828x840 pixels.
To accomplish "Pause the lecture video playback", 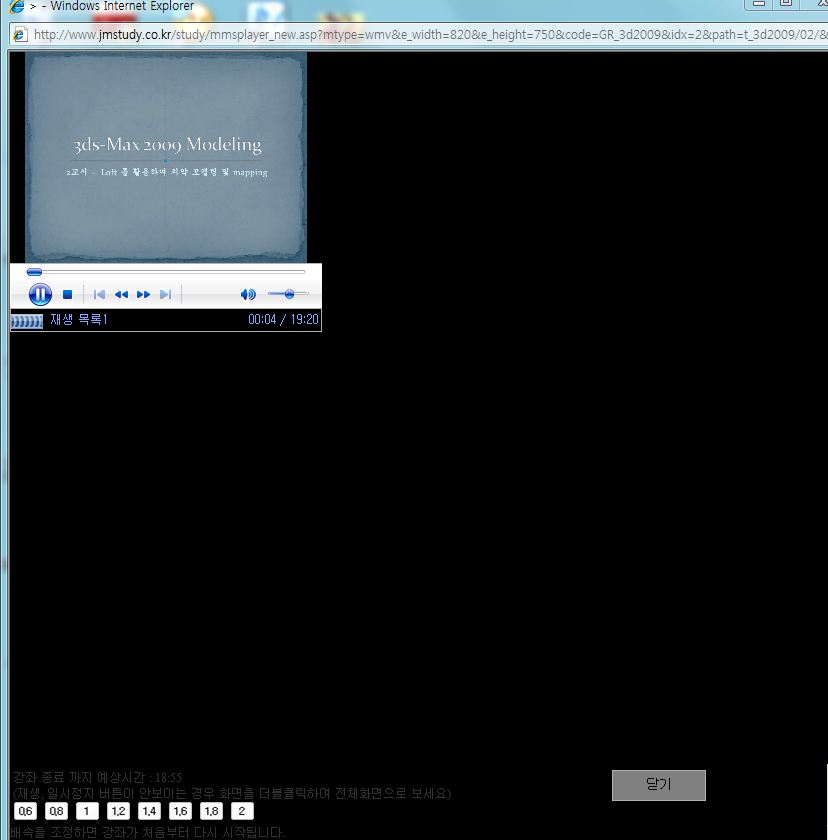I will pyautogui.click(x=40, y=294).
